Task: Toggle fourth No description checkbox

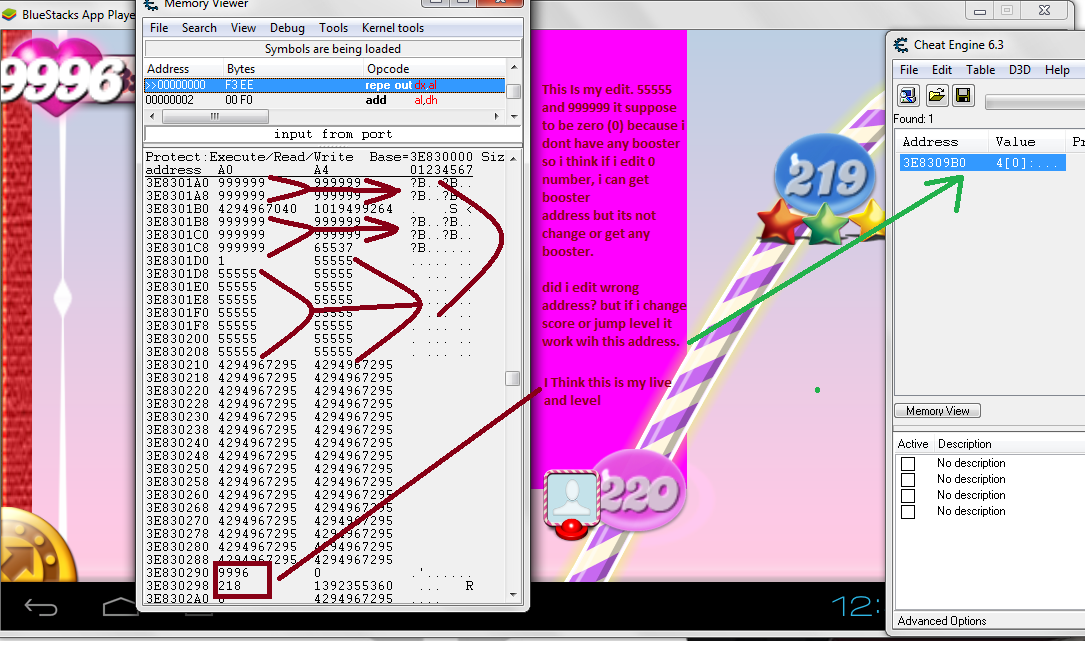Action: pyautogui.click(x=908, y=512)
